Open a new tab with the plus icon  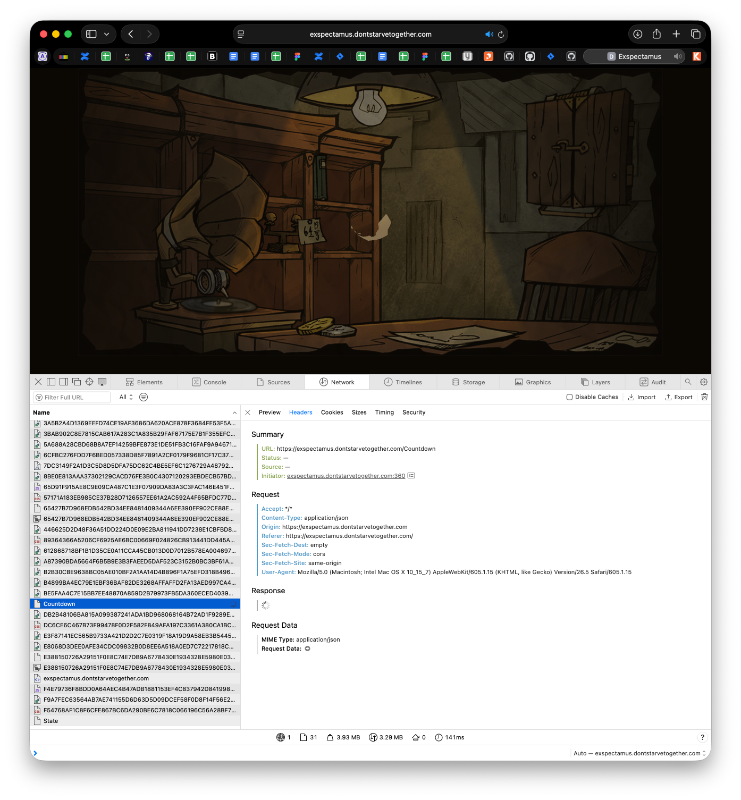coord(676,34)
